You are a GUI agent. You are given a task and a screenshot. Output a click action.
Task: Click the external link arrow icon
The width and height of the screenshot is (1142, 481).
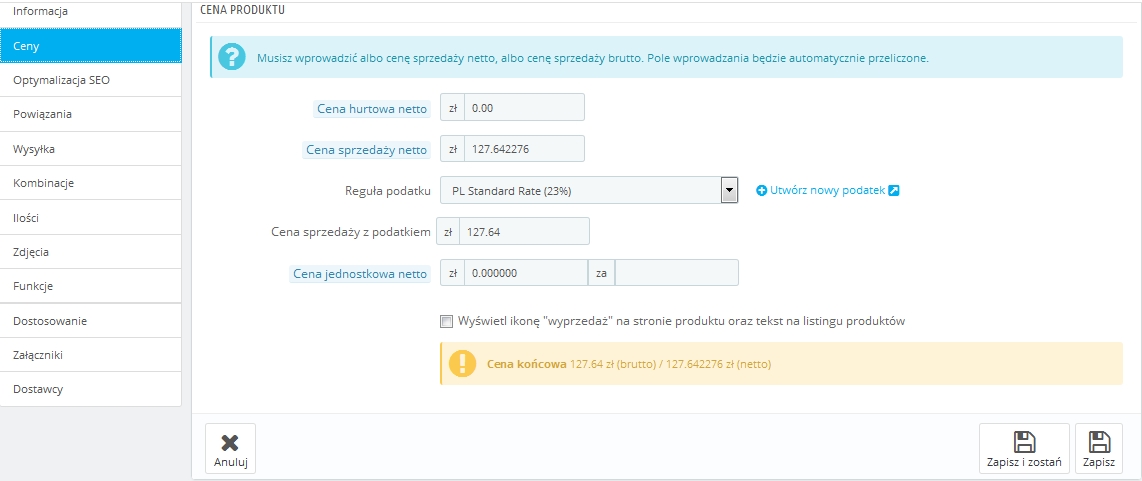click(x=894, y=190)
